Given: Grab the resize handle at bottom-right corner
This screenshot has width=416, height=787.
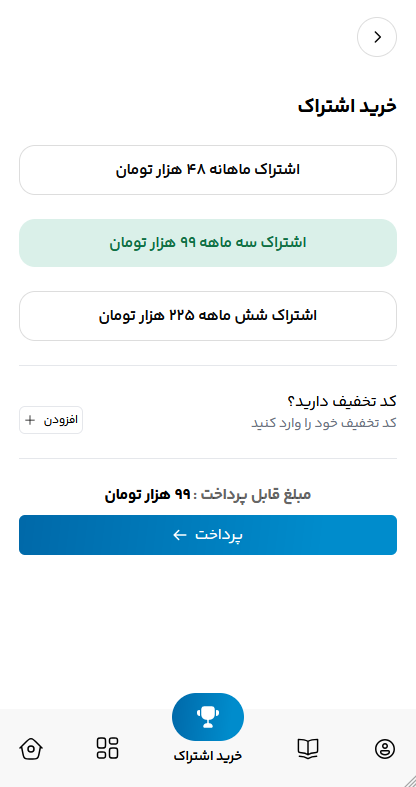Looking at the screenshot, I should [x=408, y=779].
